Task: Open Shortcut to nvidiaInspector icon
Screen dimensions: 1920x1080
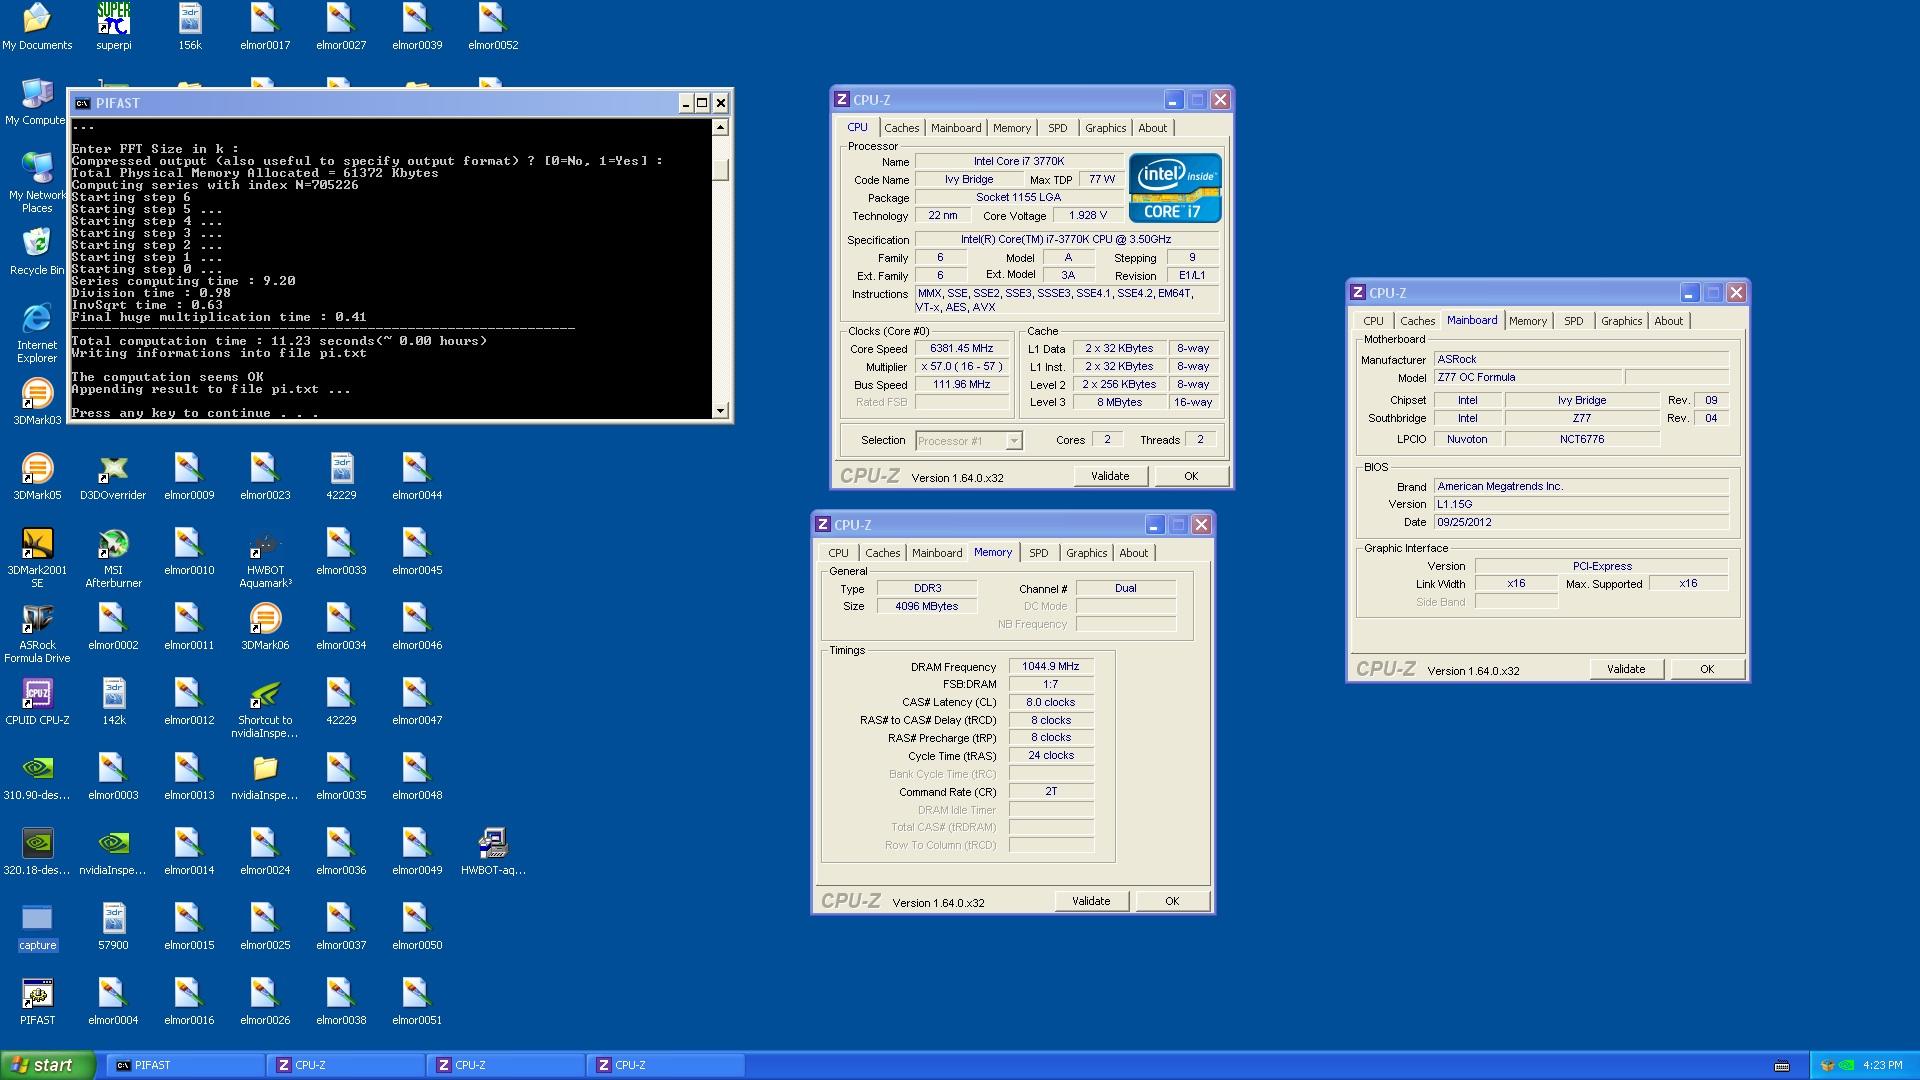Action: click(265, 708)
